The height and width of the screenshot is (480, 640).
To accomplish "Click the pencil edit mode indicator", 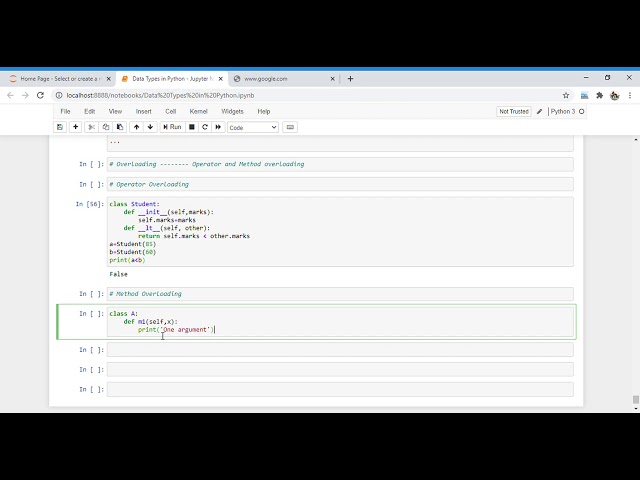I will pyautogui.click(x=539, y=111).
